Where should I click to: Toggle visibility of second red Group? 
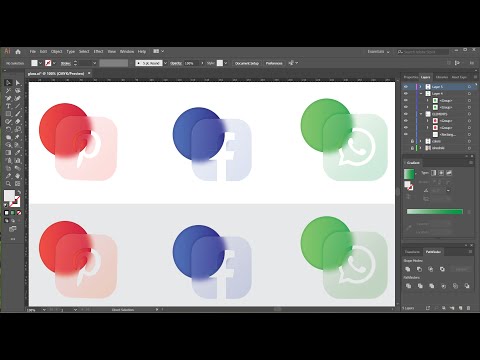point(406,127)
